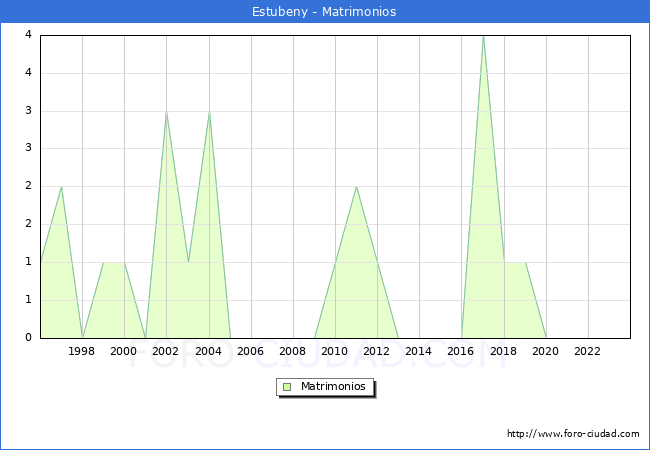650x450 pixels.
Task: Click the x-axis label 2012
Action: [376, 351]
